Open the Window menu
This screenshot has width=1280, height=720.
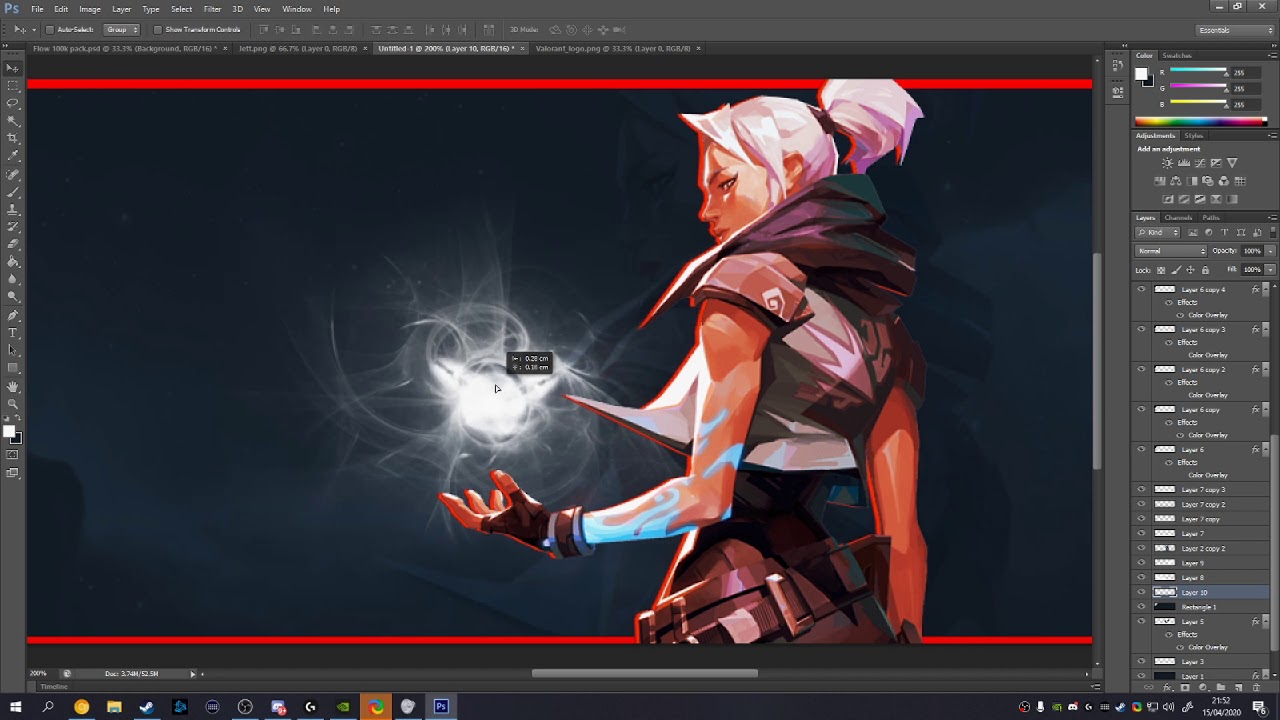[x=297, y=9]
